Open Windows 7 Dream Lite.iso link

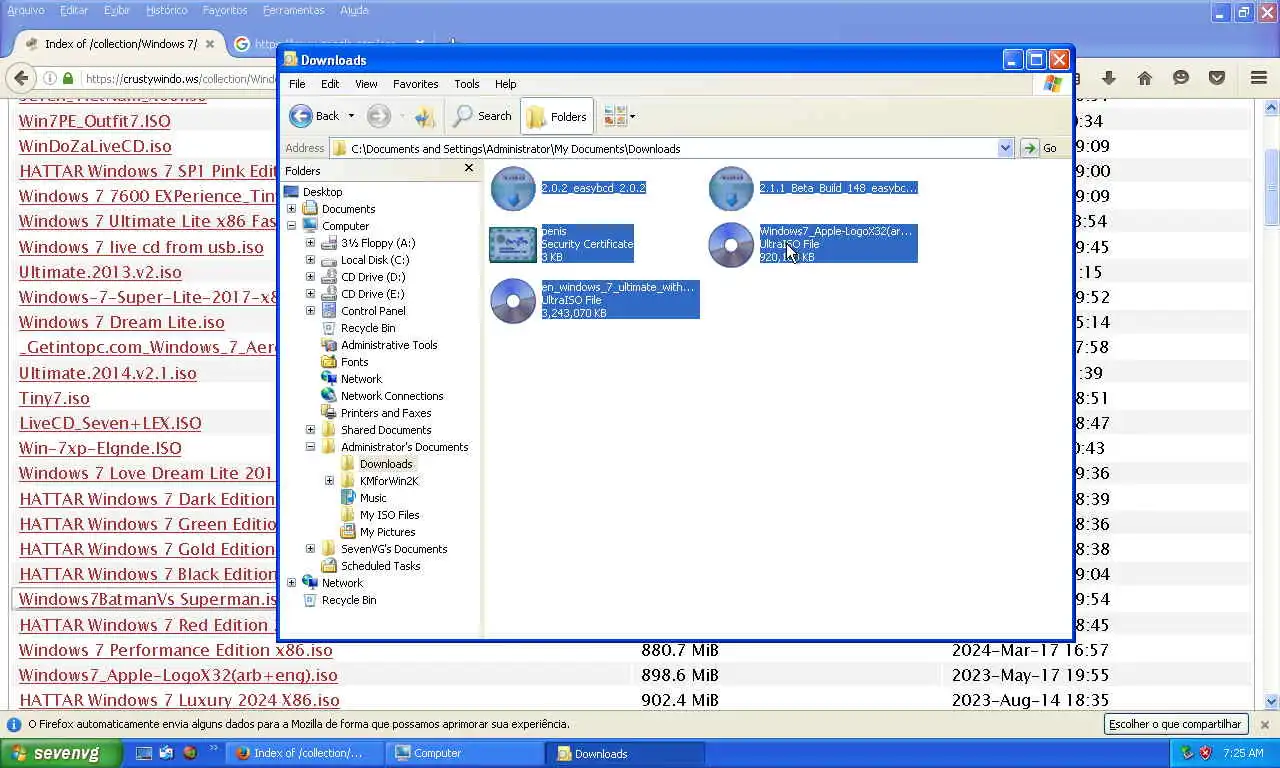[121, 322]
